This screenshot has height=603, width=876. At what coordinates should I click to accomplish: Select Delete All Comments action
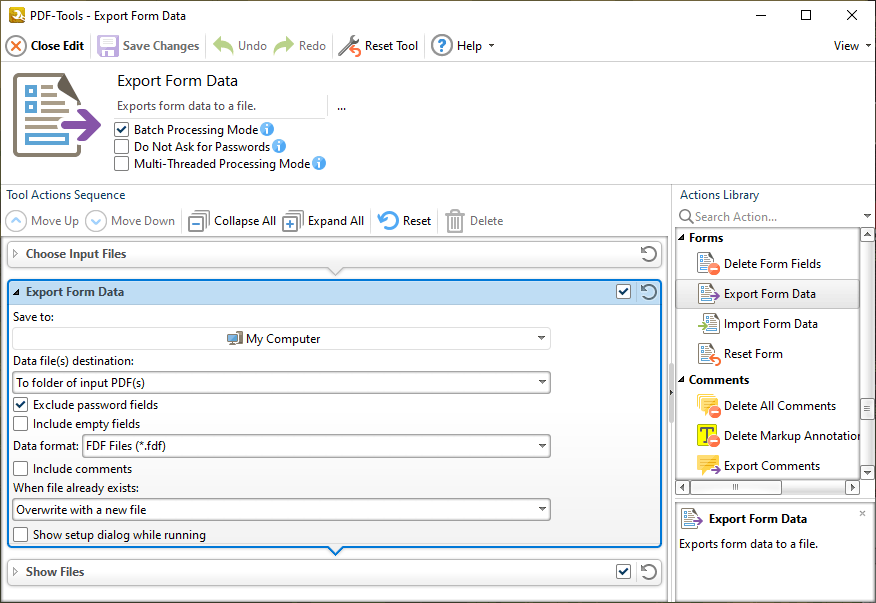767,406
